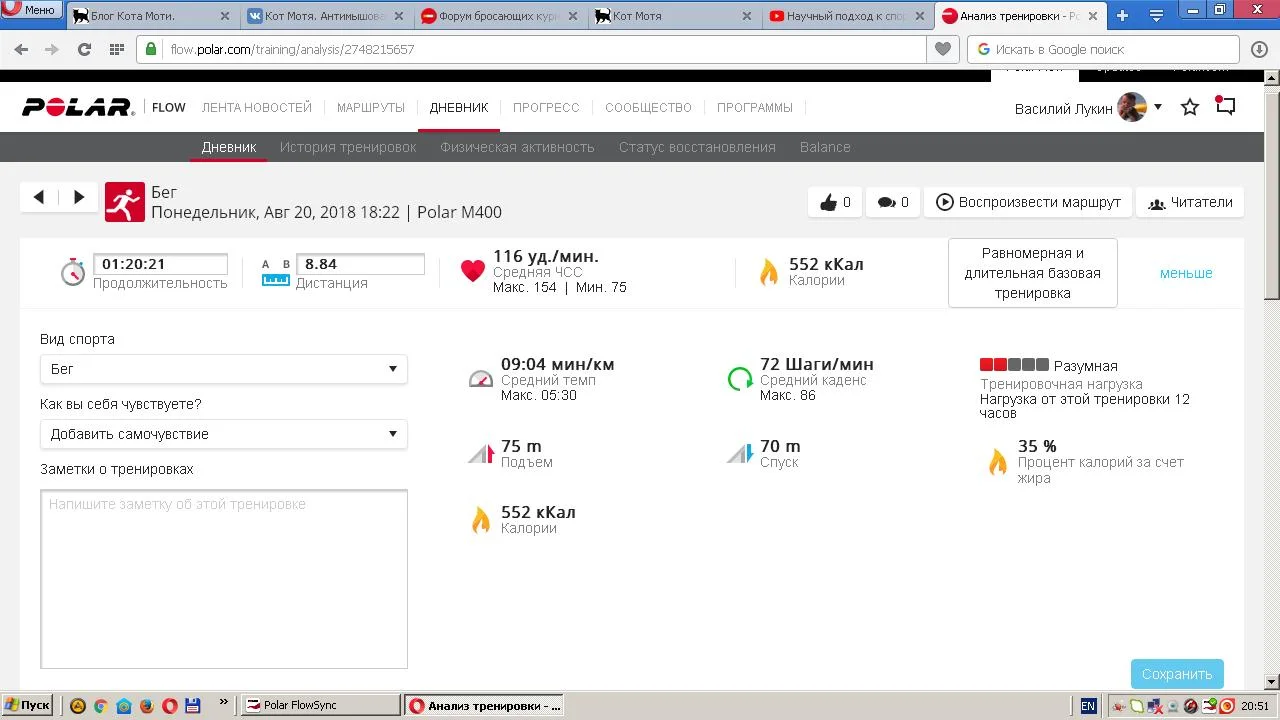Switch to the Блог Кота Моти browser tab
Screen dimensions: 1280x720
(x=150, y=16)
